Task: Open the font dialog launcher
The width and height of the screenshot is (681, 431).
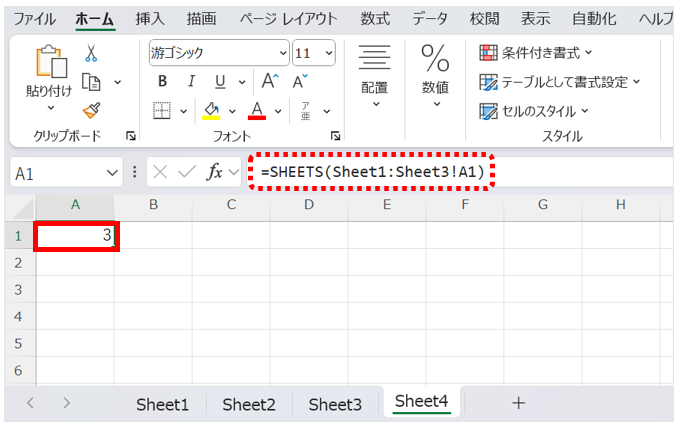Action: coord(335,136)
